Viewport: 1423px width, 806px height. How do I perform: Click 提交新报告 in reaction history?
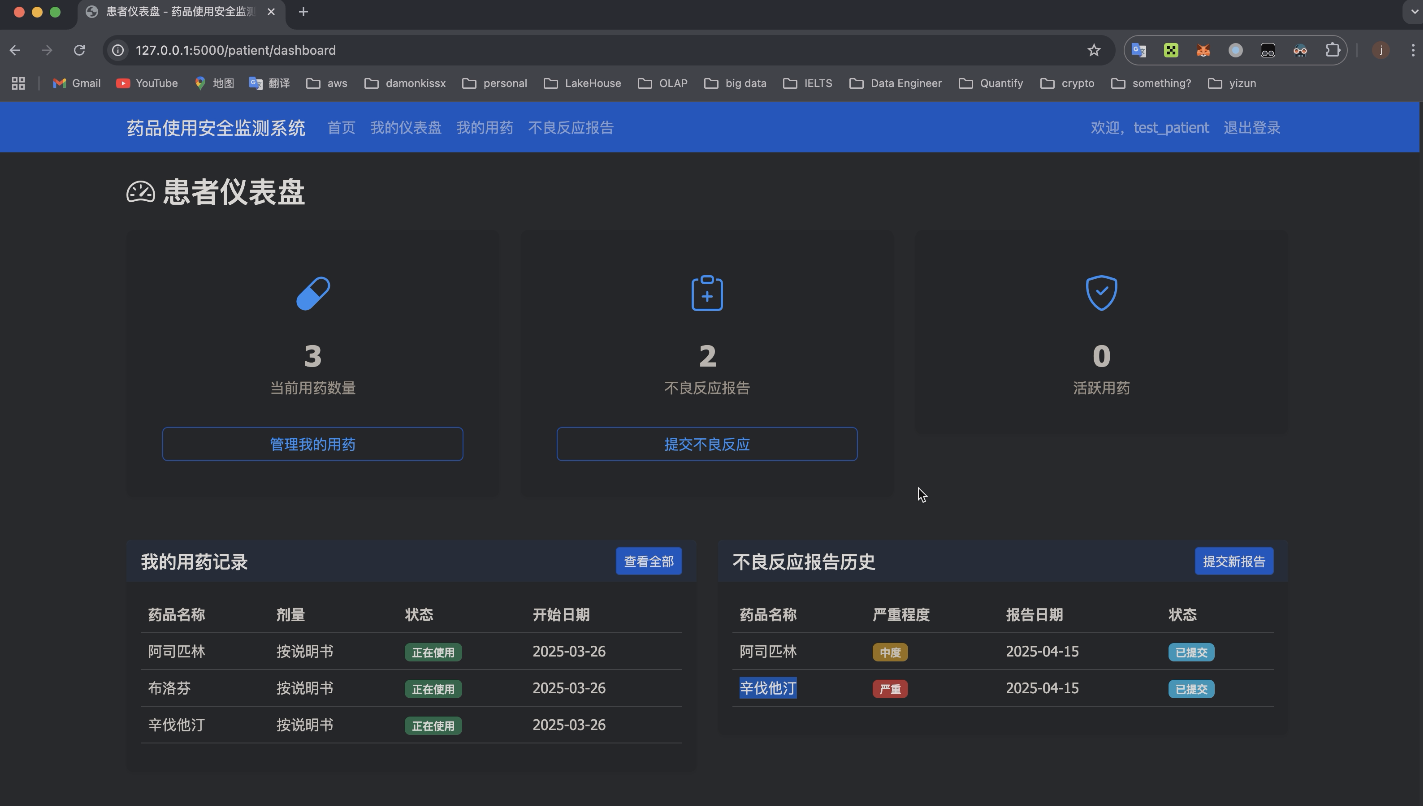click(x=1234, y=561)
